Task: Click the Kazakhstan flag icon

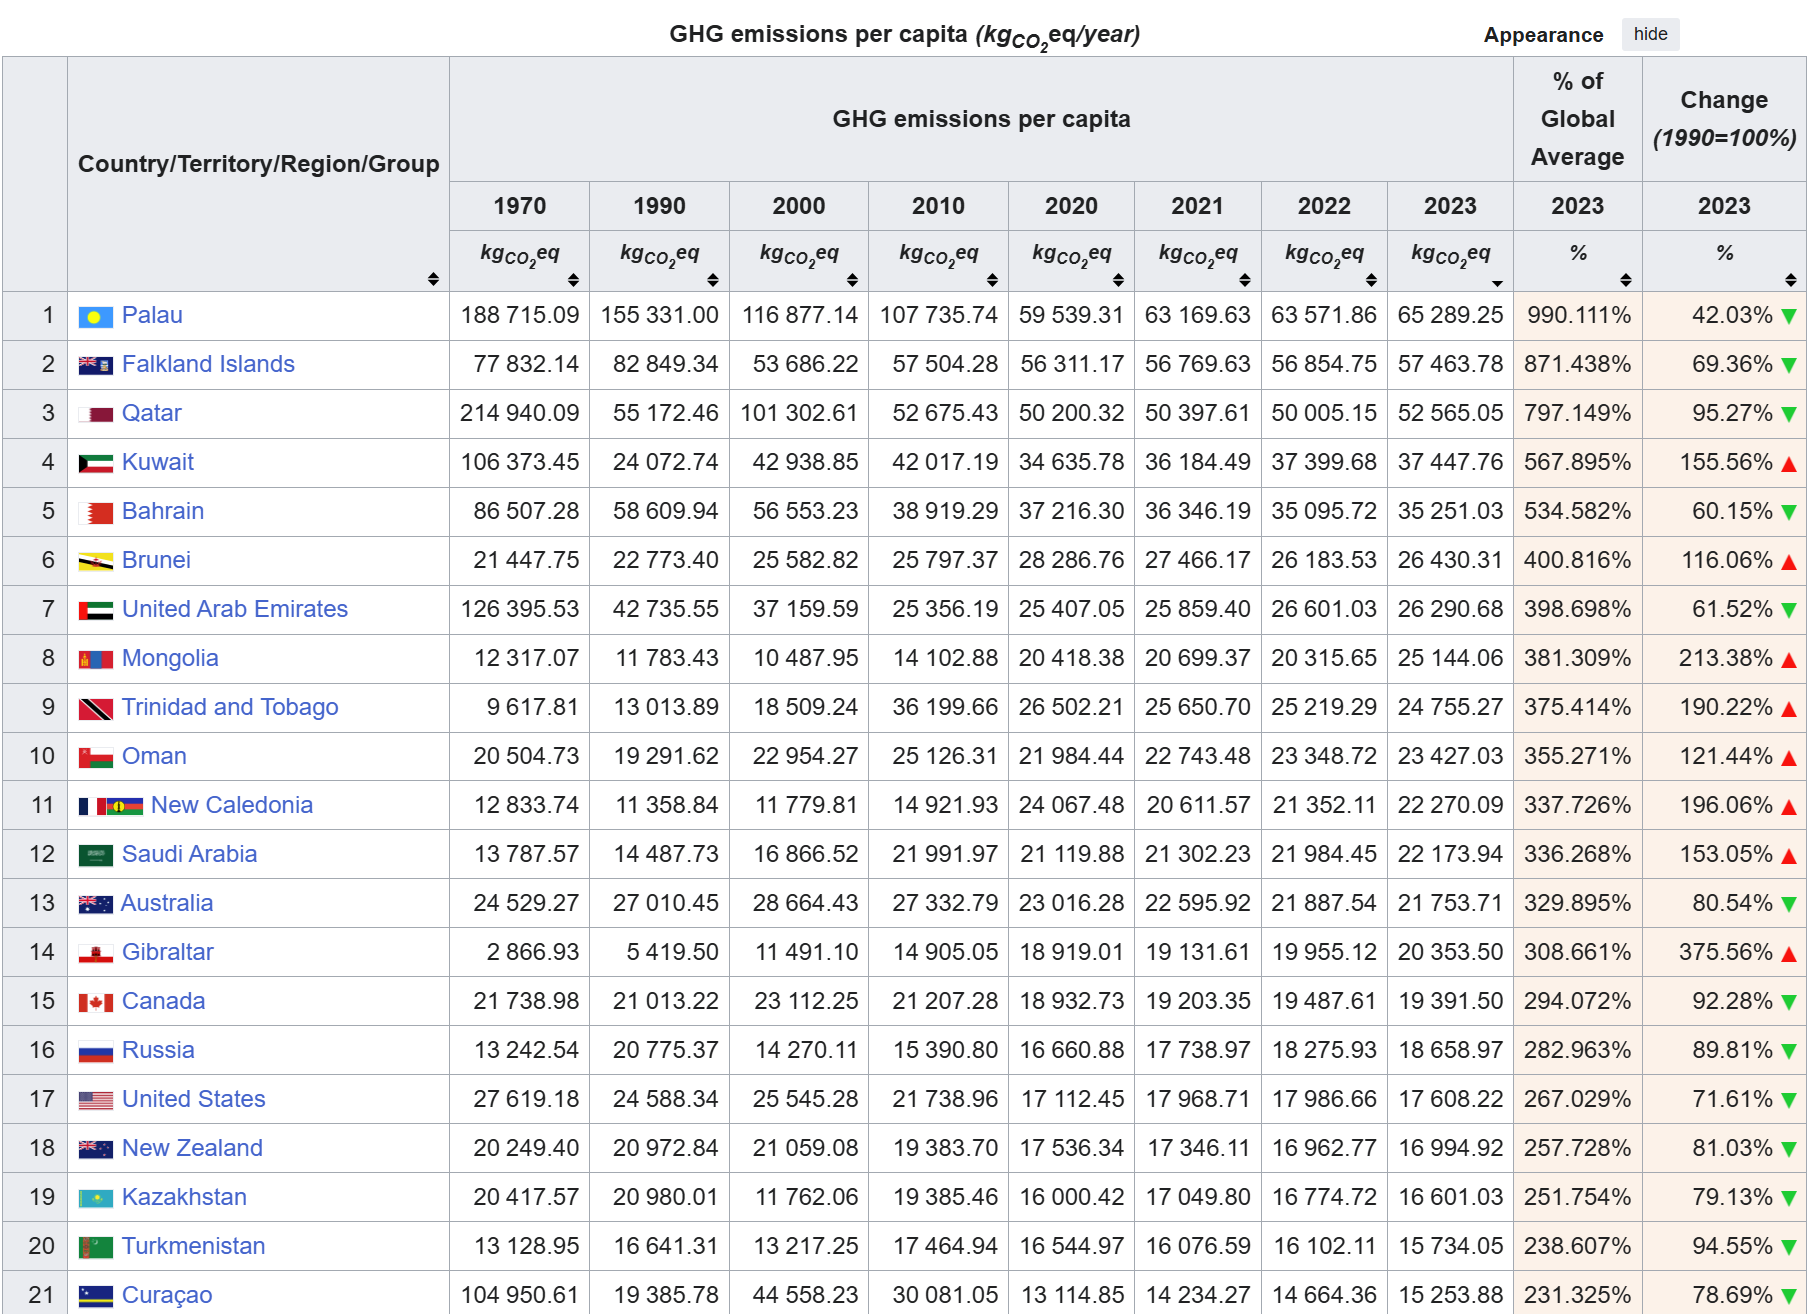Action: tap(95, 1199)
